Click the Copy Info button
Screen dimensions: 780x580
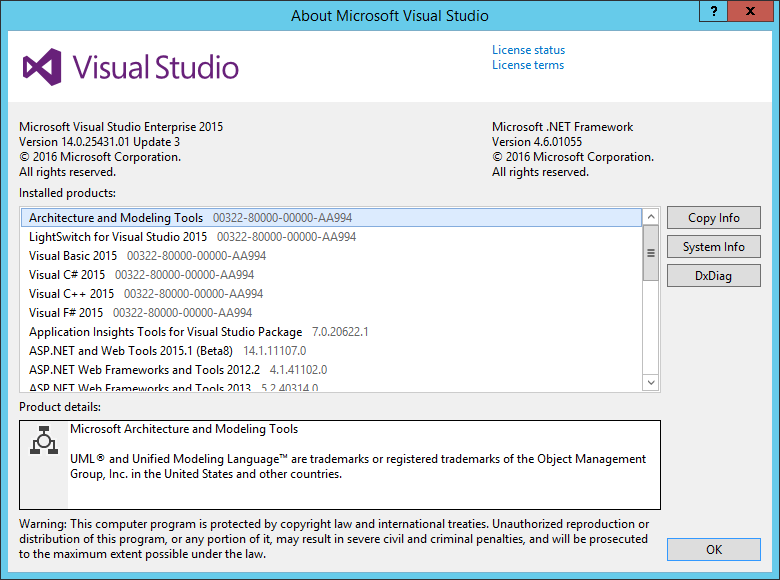(713, 218)
